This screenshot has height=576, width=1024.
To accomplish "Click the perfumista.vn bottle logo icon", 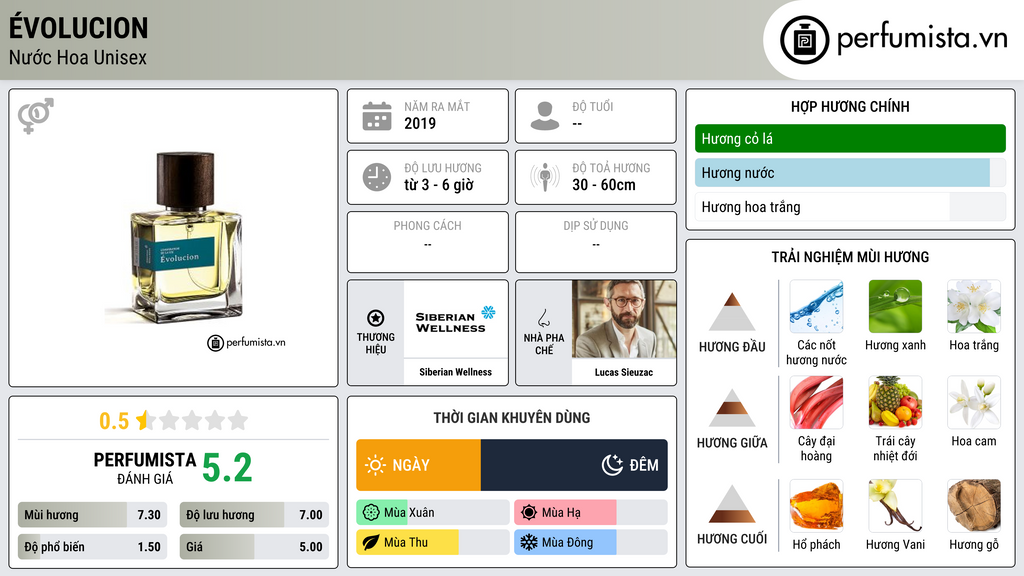I will click(x=804, y=40).
